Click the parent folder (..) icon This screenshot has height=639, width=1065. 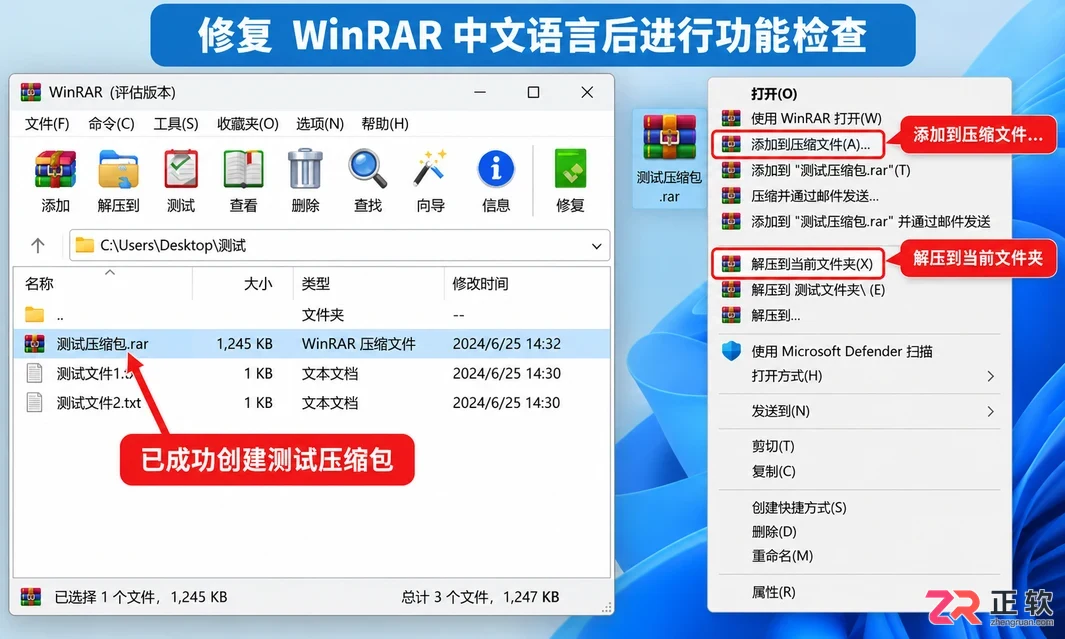(x=34, y=314)
